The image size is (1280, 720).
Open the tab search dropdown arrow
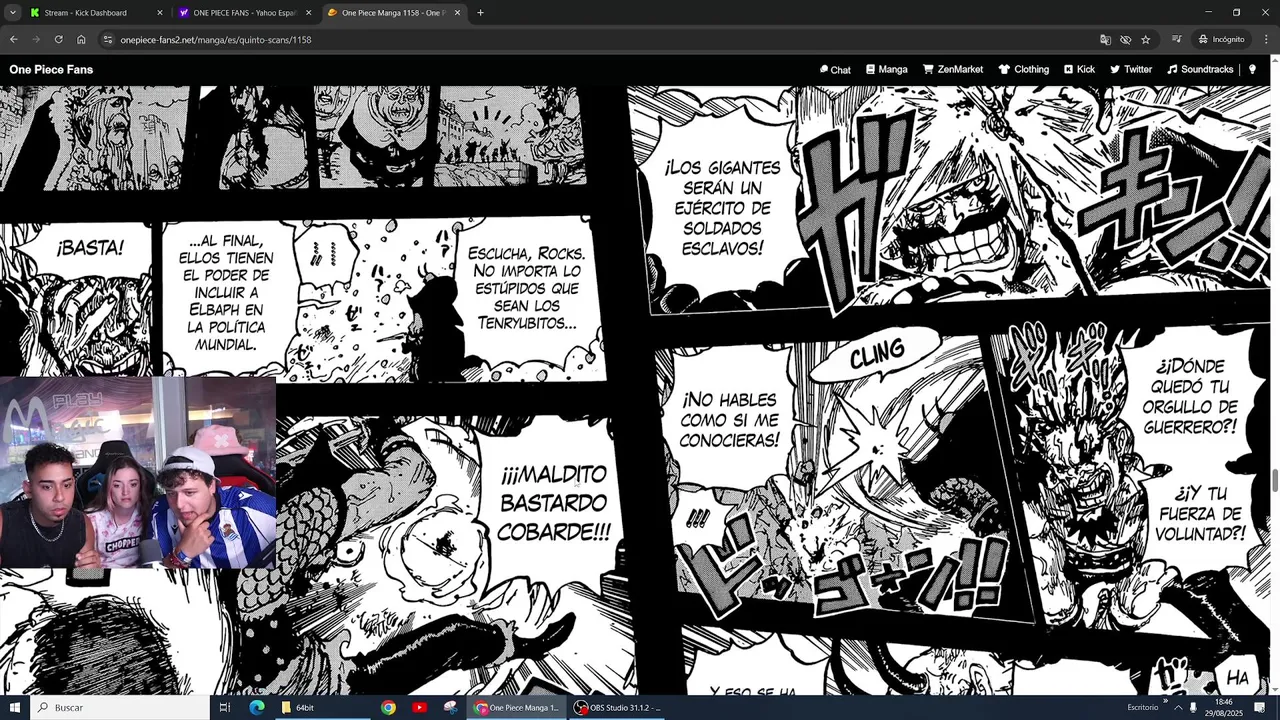click(12, 13)
